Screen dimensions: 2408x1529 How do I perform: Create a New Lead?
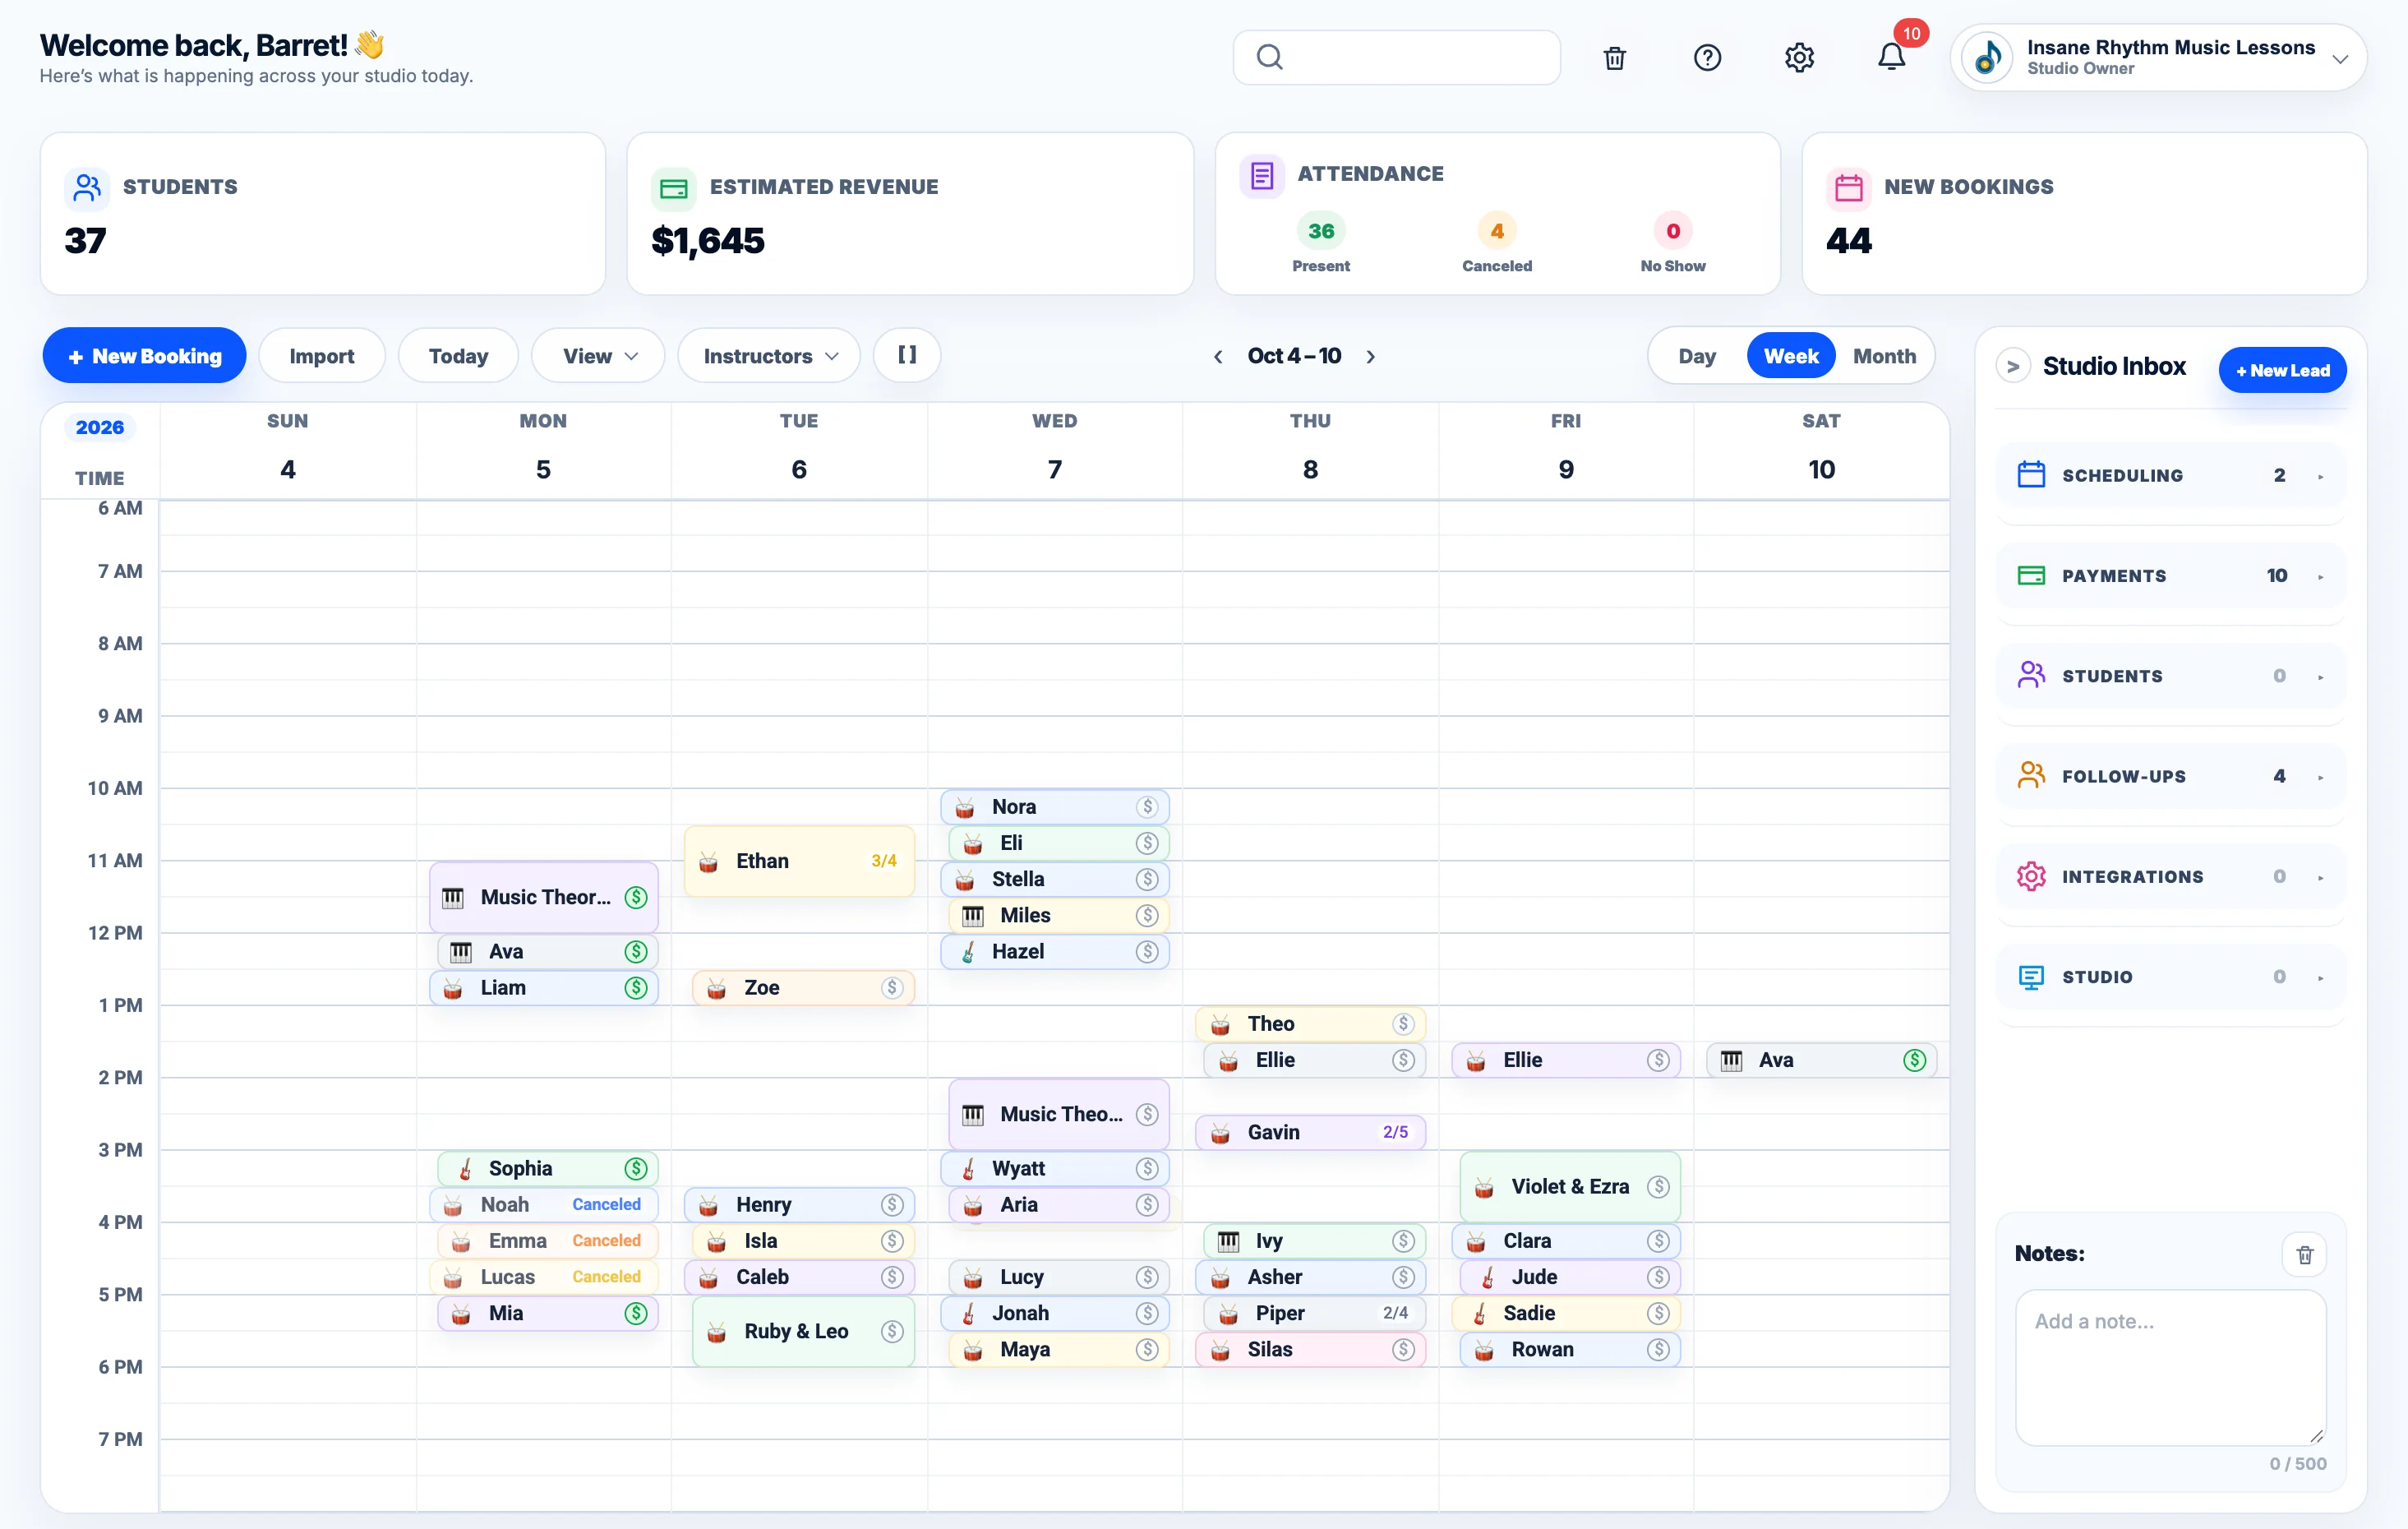pyautogui.click(x=2282, y=370)
